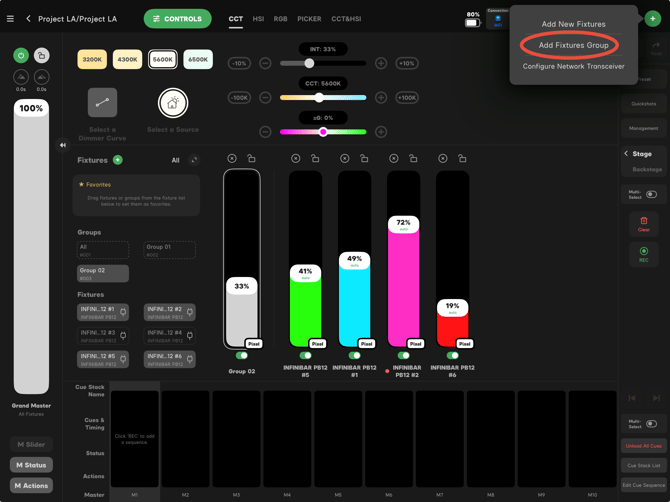Collapse the left panel with arrows icon
This screenshot has width=670, height=502.
pyautogui.click(x=63, y=145)
